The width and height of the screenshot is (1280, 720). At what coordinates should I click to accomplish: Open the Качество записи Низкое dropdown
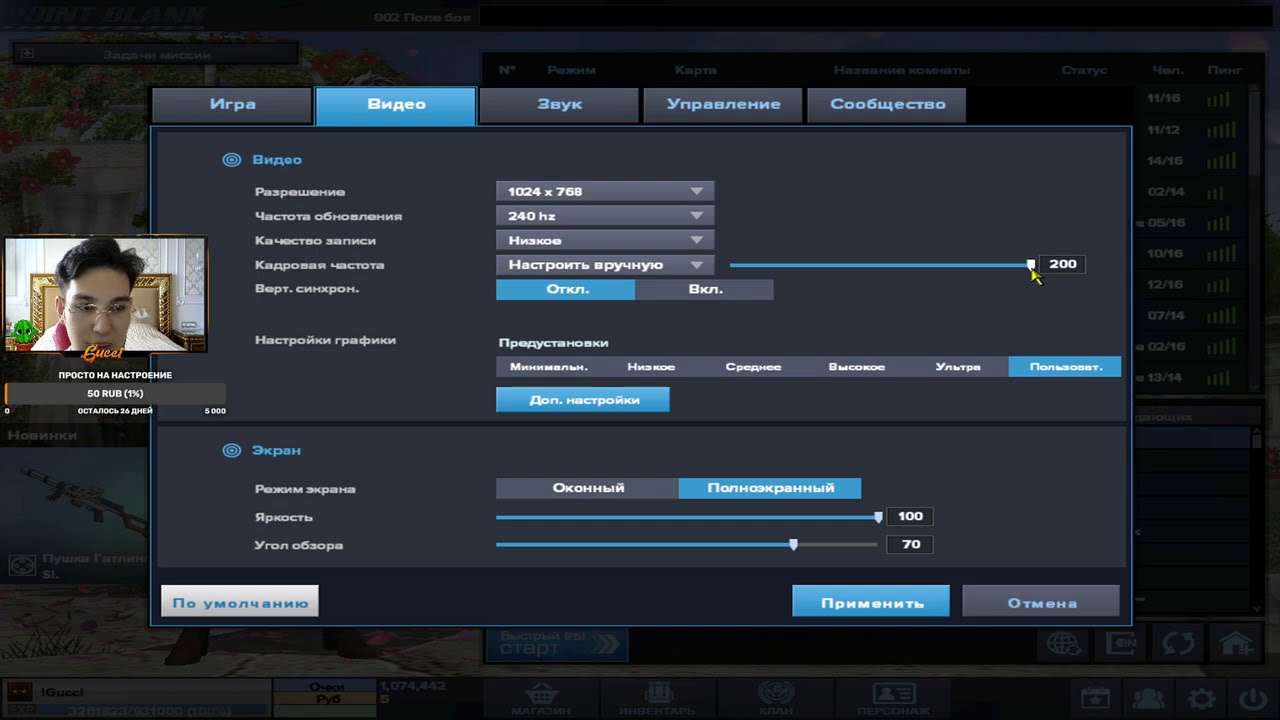[x=605, y=240]
